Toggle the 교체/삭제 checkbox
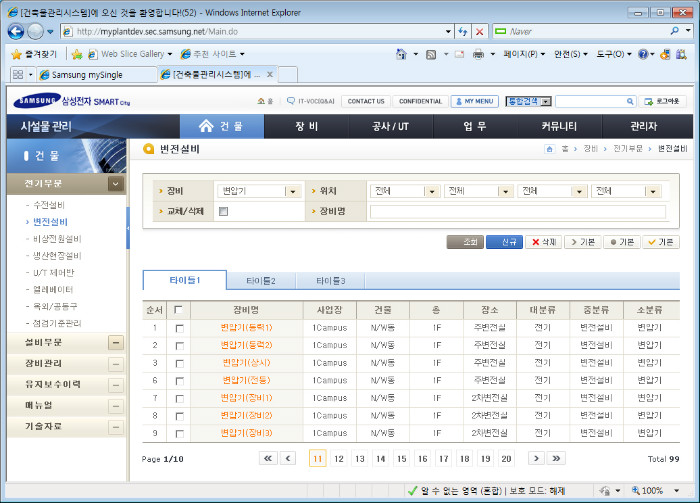 [x=223, y=211]
